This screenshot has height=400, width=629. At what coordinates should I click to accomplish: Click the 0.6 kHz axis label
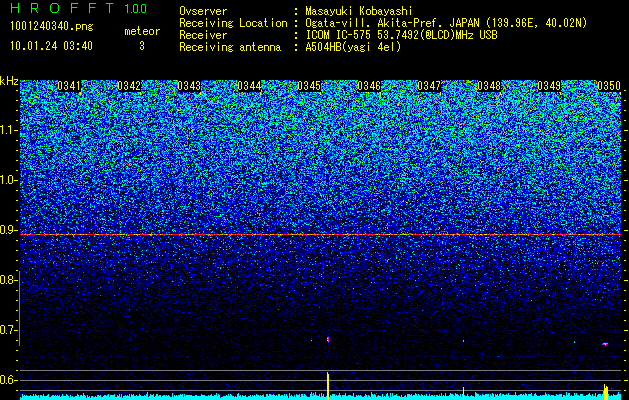coord(8,380)
